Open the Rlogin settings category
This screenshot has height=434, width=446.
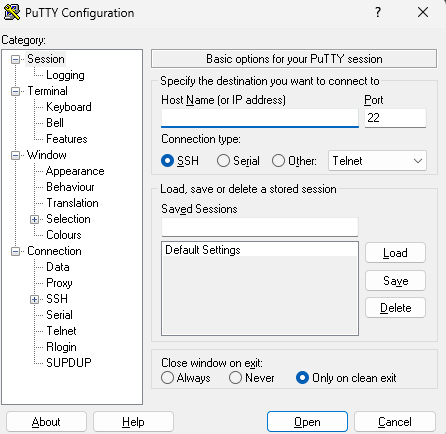tap(61, 347)
